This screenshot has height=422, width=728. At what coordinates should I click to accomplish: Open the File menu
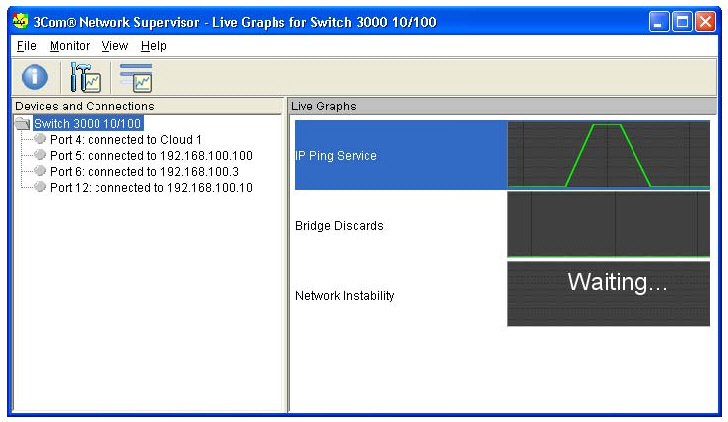pos(26,46)
